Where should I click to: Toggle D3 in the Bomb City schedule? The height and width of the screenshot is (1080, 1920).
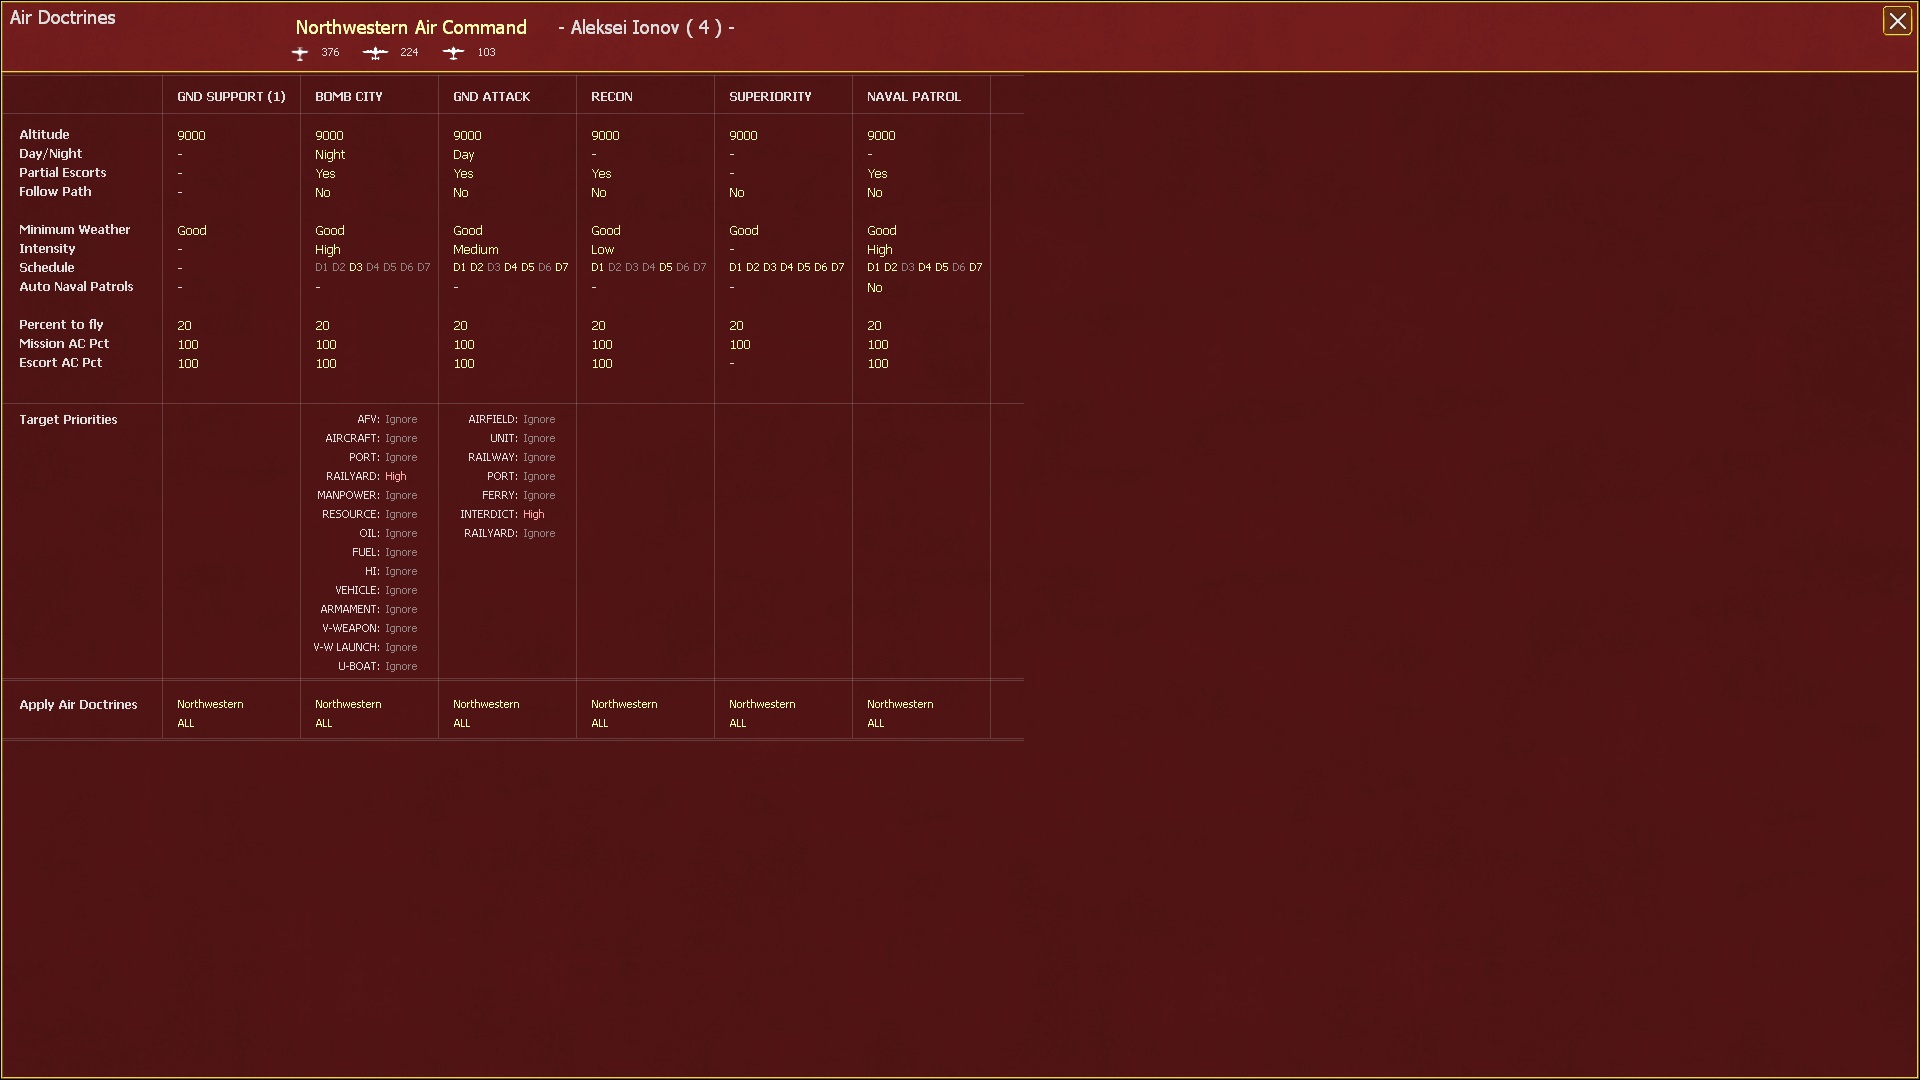[356, 267]
